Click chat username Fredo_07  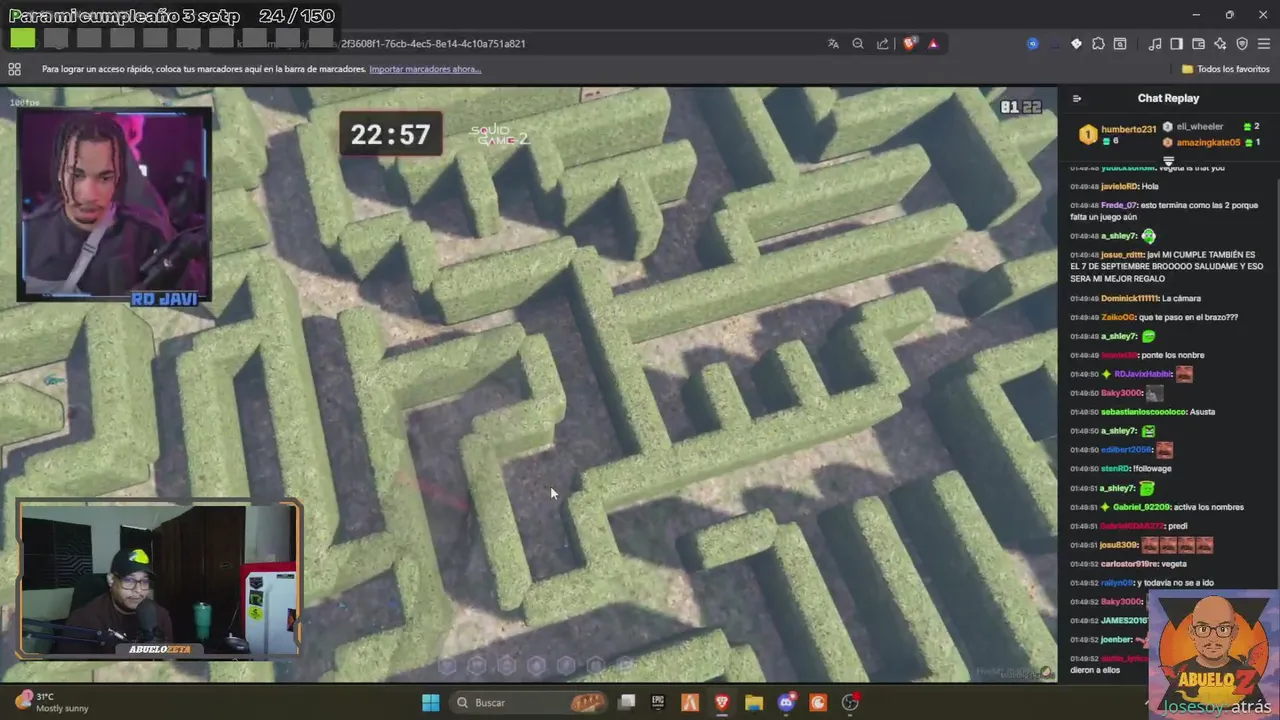(1119, 205)
